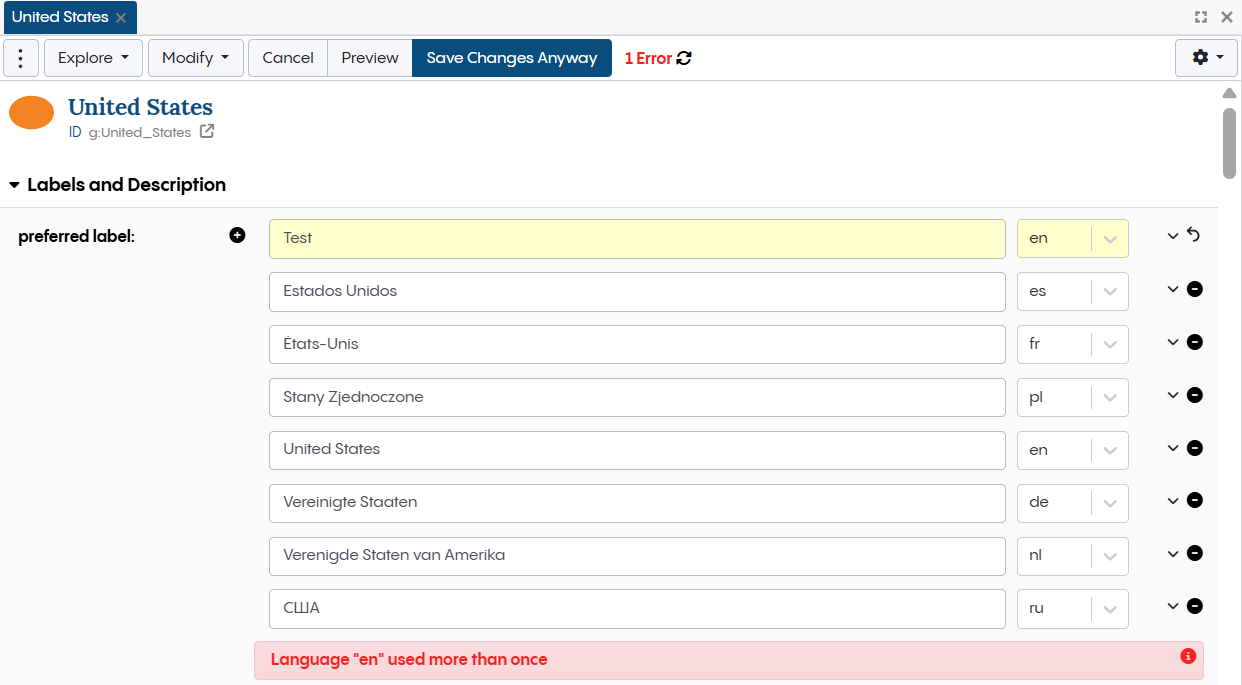Edit the United States text field
1242x685 pixels.
[x=637, y=450]
